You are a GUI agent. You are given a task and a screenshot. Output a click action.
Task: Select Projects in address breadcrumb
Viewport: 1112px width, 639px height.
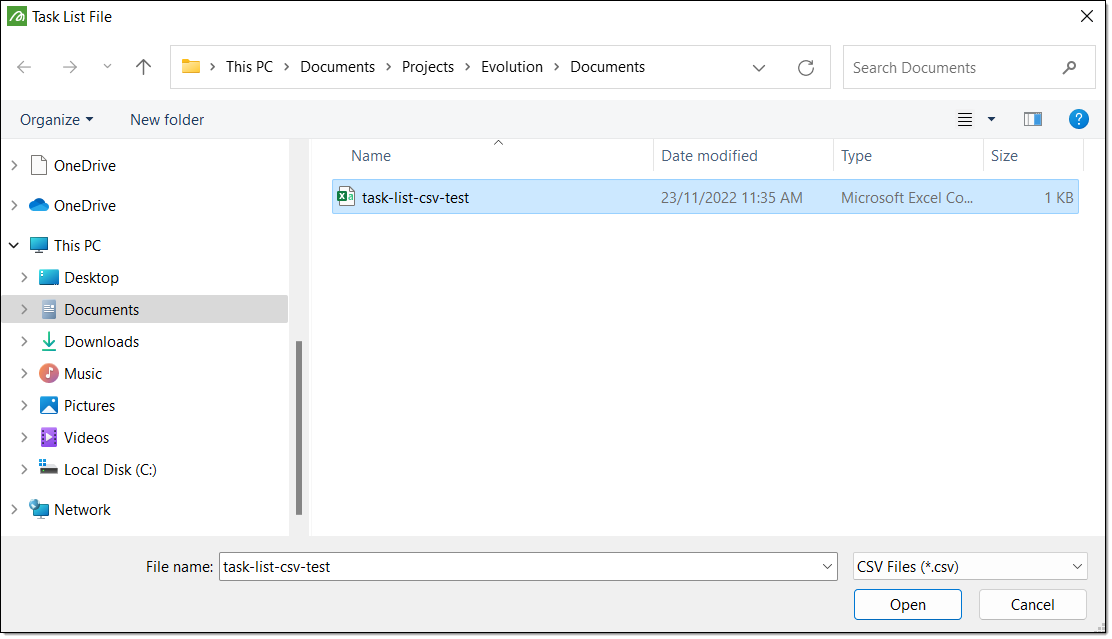coord(428,67)
